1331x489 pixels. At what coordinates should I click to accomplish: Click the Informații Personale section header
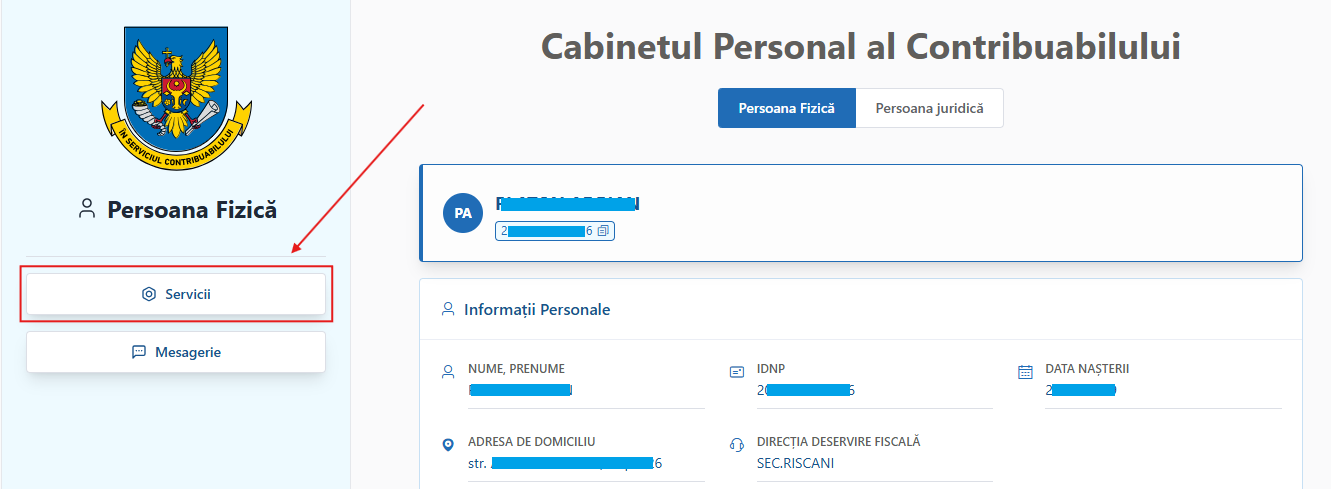click(537, 309)
